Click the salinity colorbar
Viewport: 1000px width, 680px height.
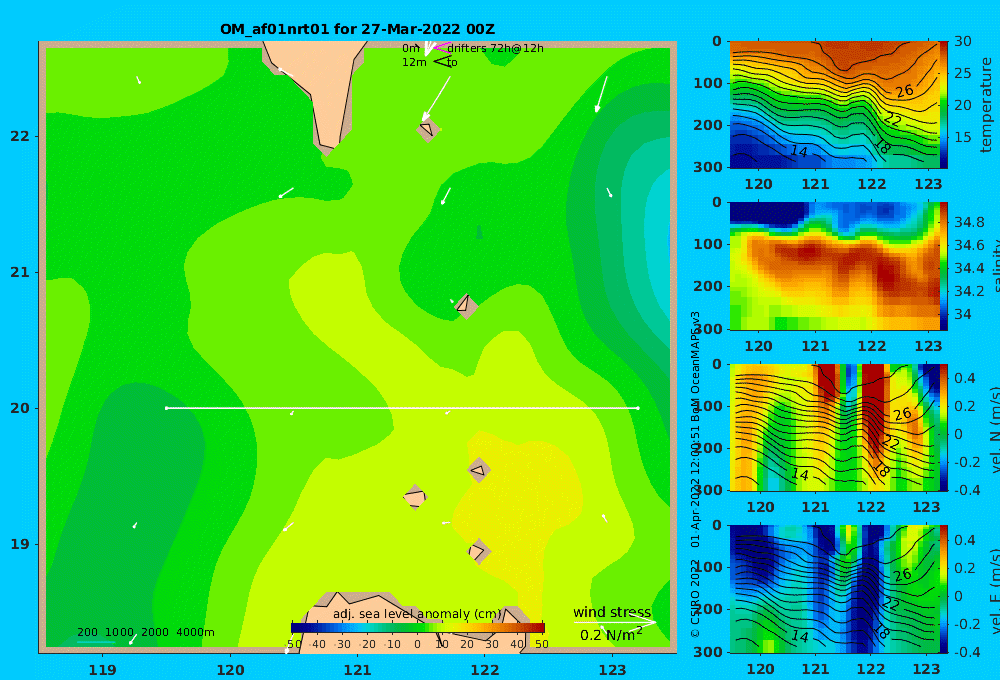click(x=944, y=266)
